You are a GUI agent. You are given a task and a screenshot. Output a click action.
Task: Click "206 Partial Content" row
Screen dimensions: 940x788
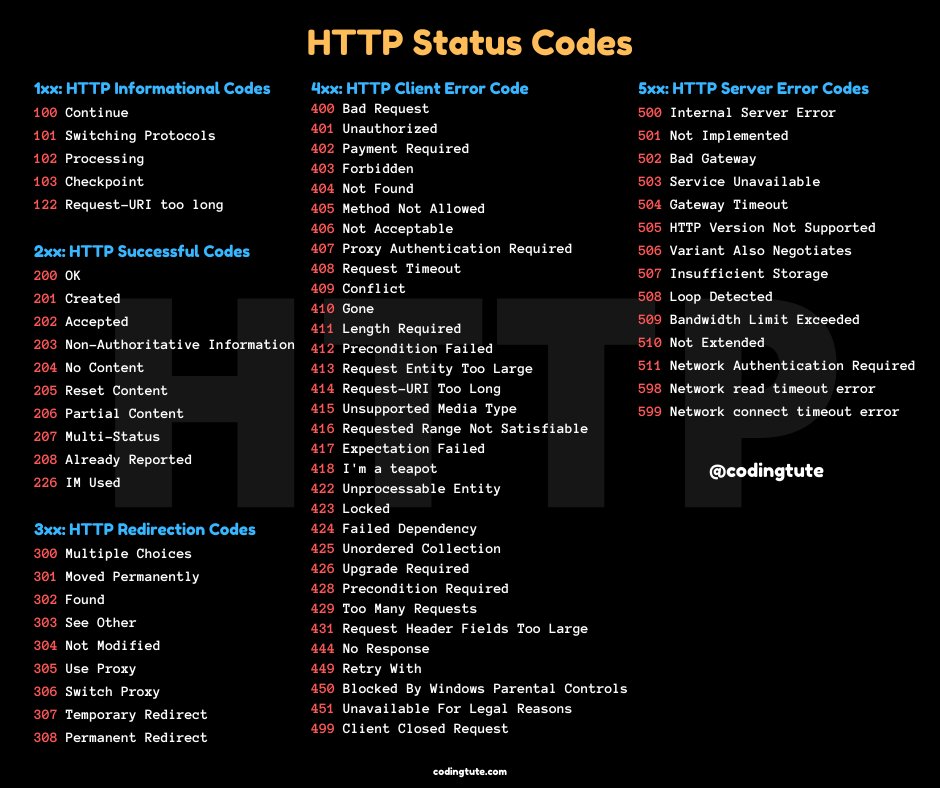pos(109,414)
